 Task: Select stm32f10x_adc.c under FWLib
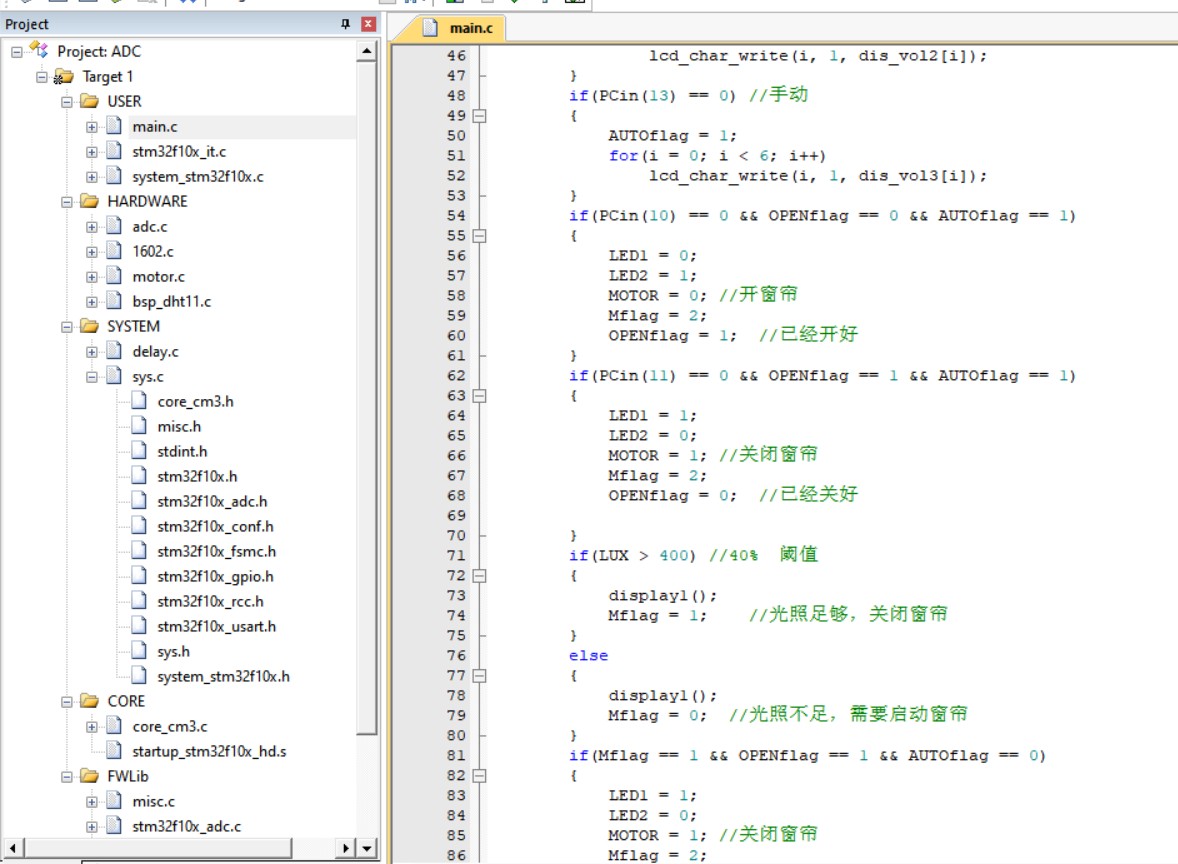coord(186,826)
